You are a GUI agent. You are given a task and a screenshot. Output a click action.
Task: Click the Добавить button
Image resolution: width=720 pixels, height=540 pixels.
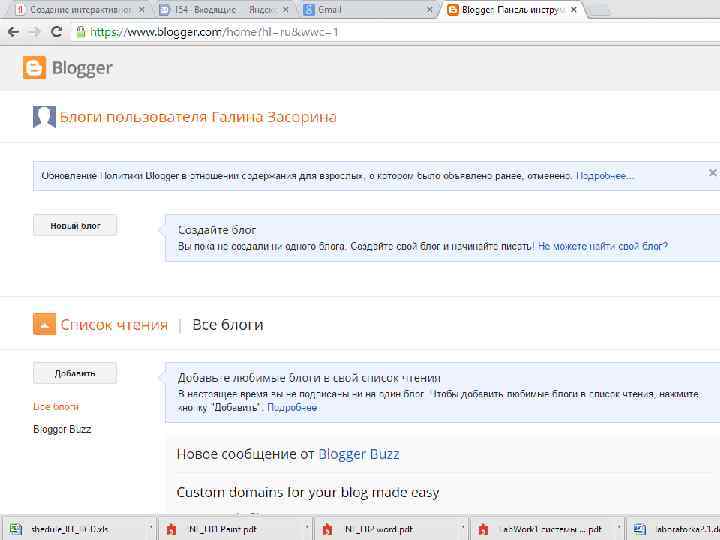pyautogui.click(x=75, y=373)
